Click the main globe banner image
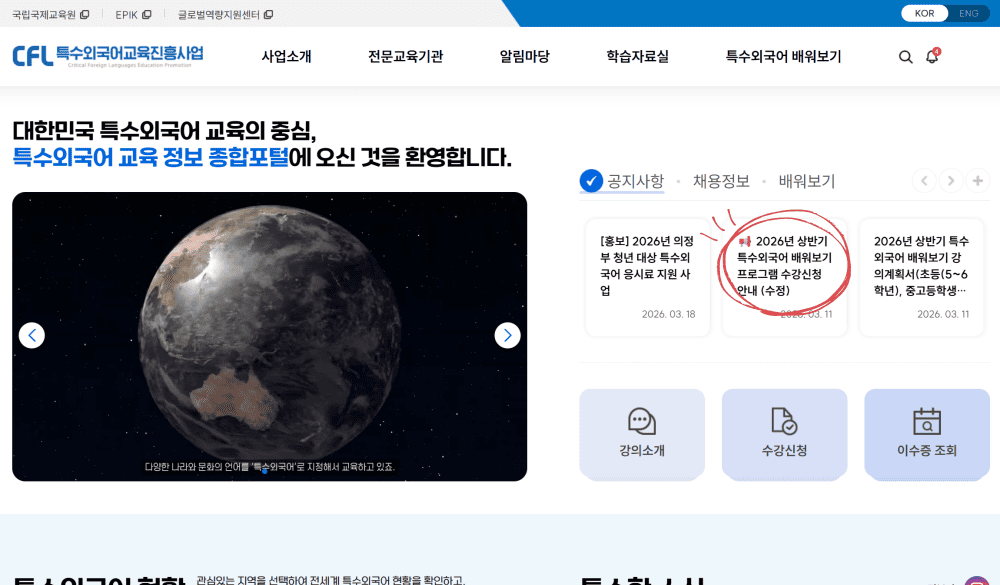The width and height of the screenshot is (1000, 585). click(x=268, y=335)
